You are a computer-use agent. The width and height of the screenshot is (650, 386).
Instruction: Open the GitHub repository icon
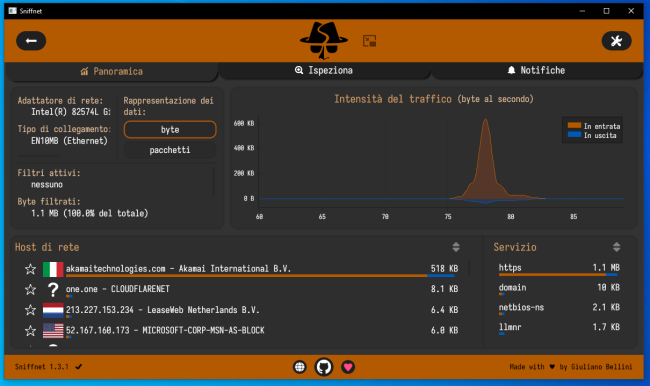click(x=324, y=367)
